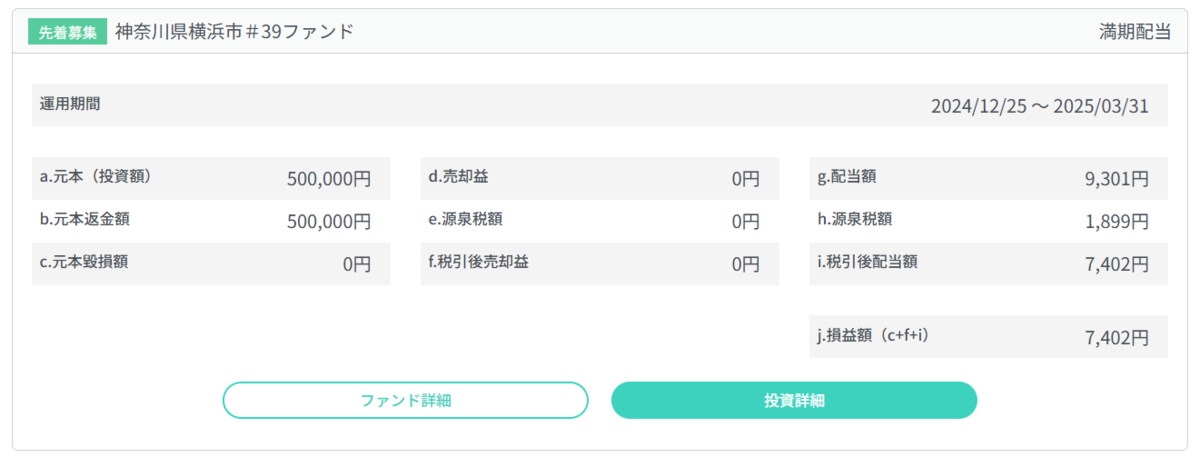Viewport: 1200px width, 457px height.
Task: Select the h.源泉税額 row showing 1,899円
Action: coord(988,220)
